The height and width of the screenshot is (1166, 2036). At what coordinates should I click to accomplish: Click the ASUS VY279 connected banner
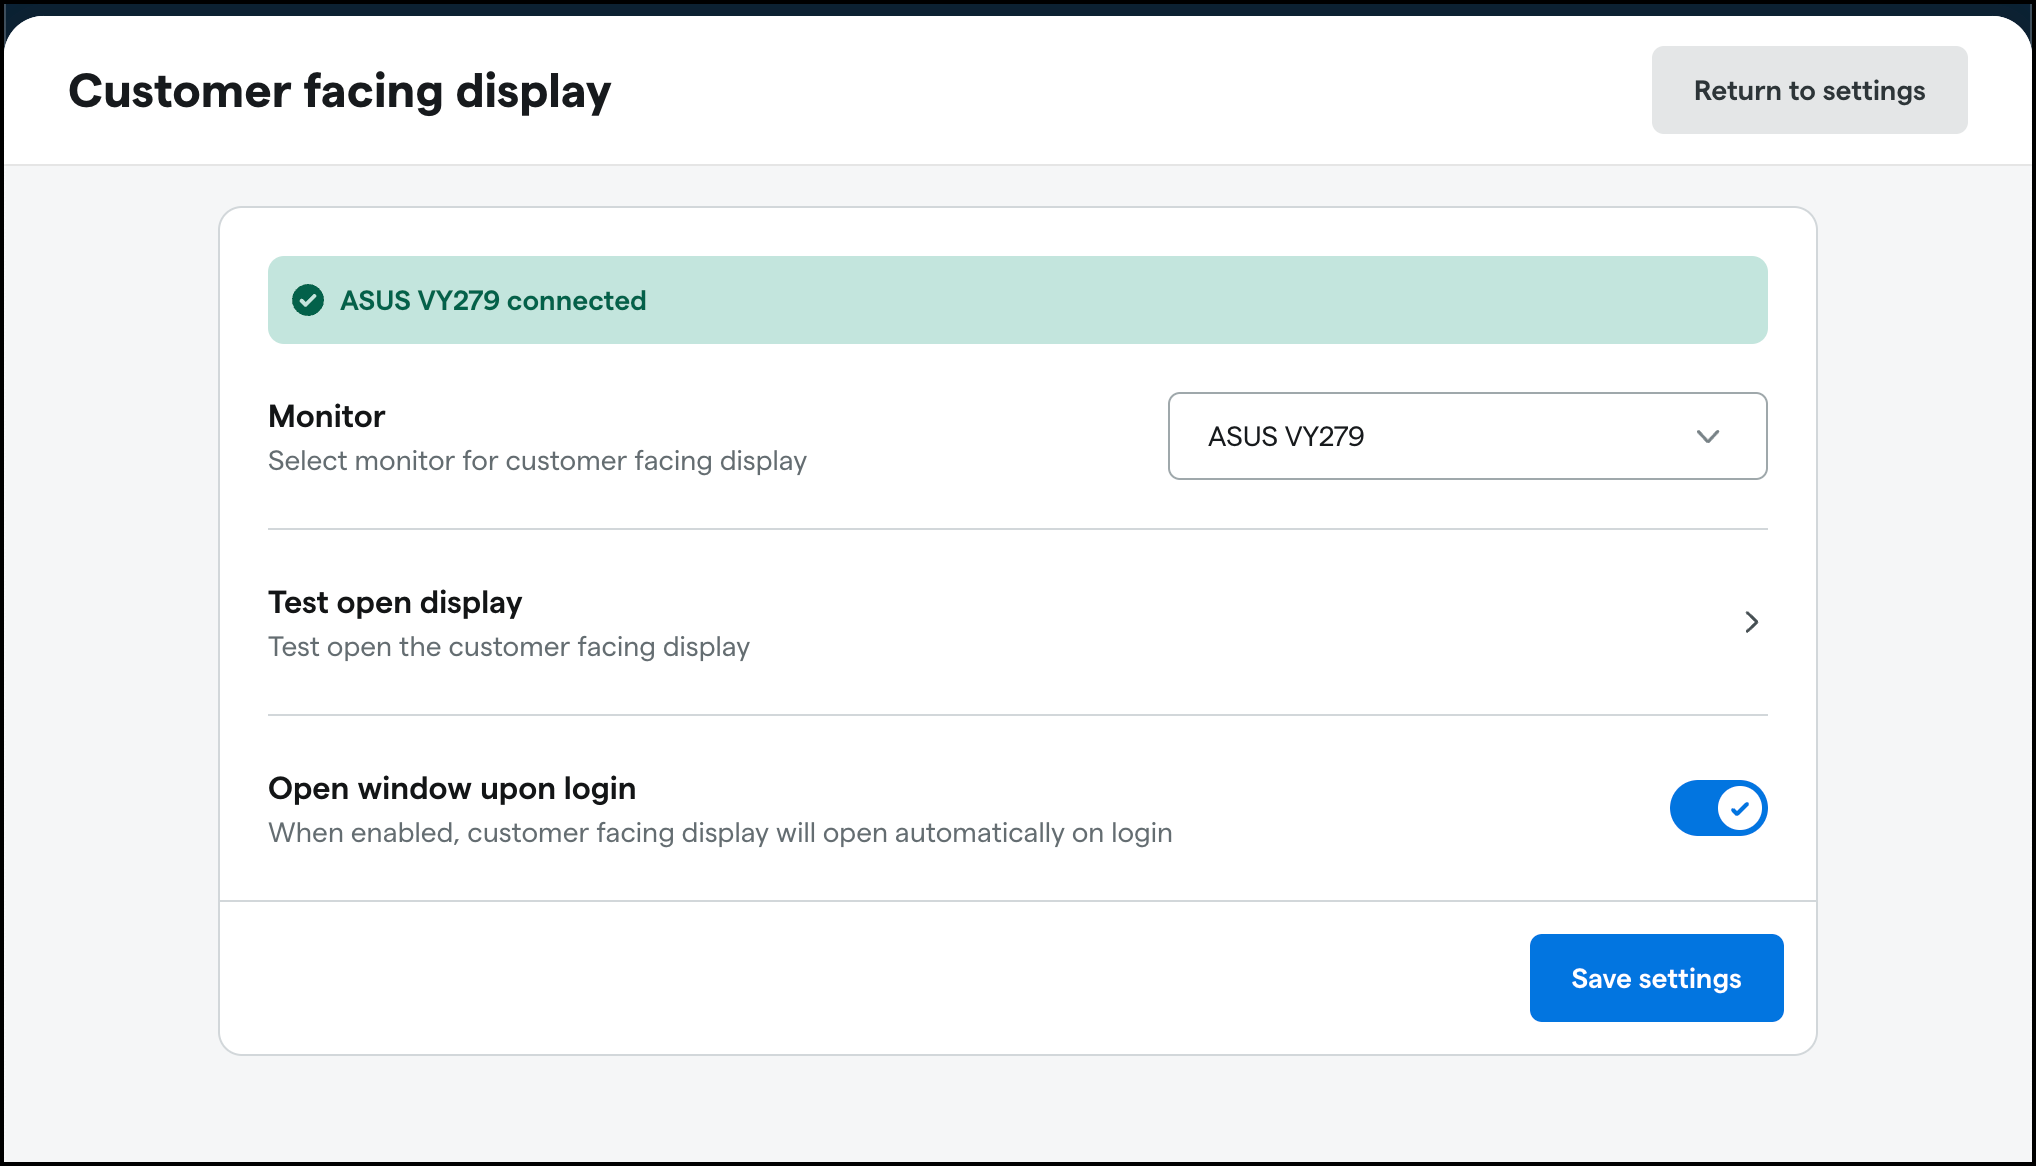(x=1017, y=300)
